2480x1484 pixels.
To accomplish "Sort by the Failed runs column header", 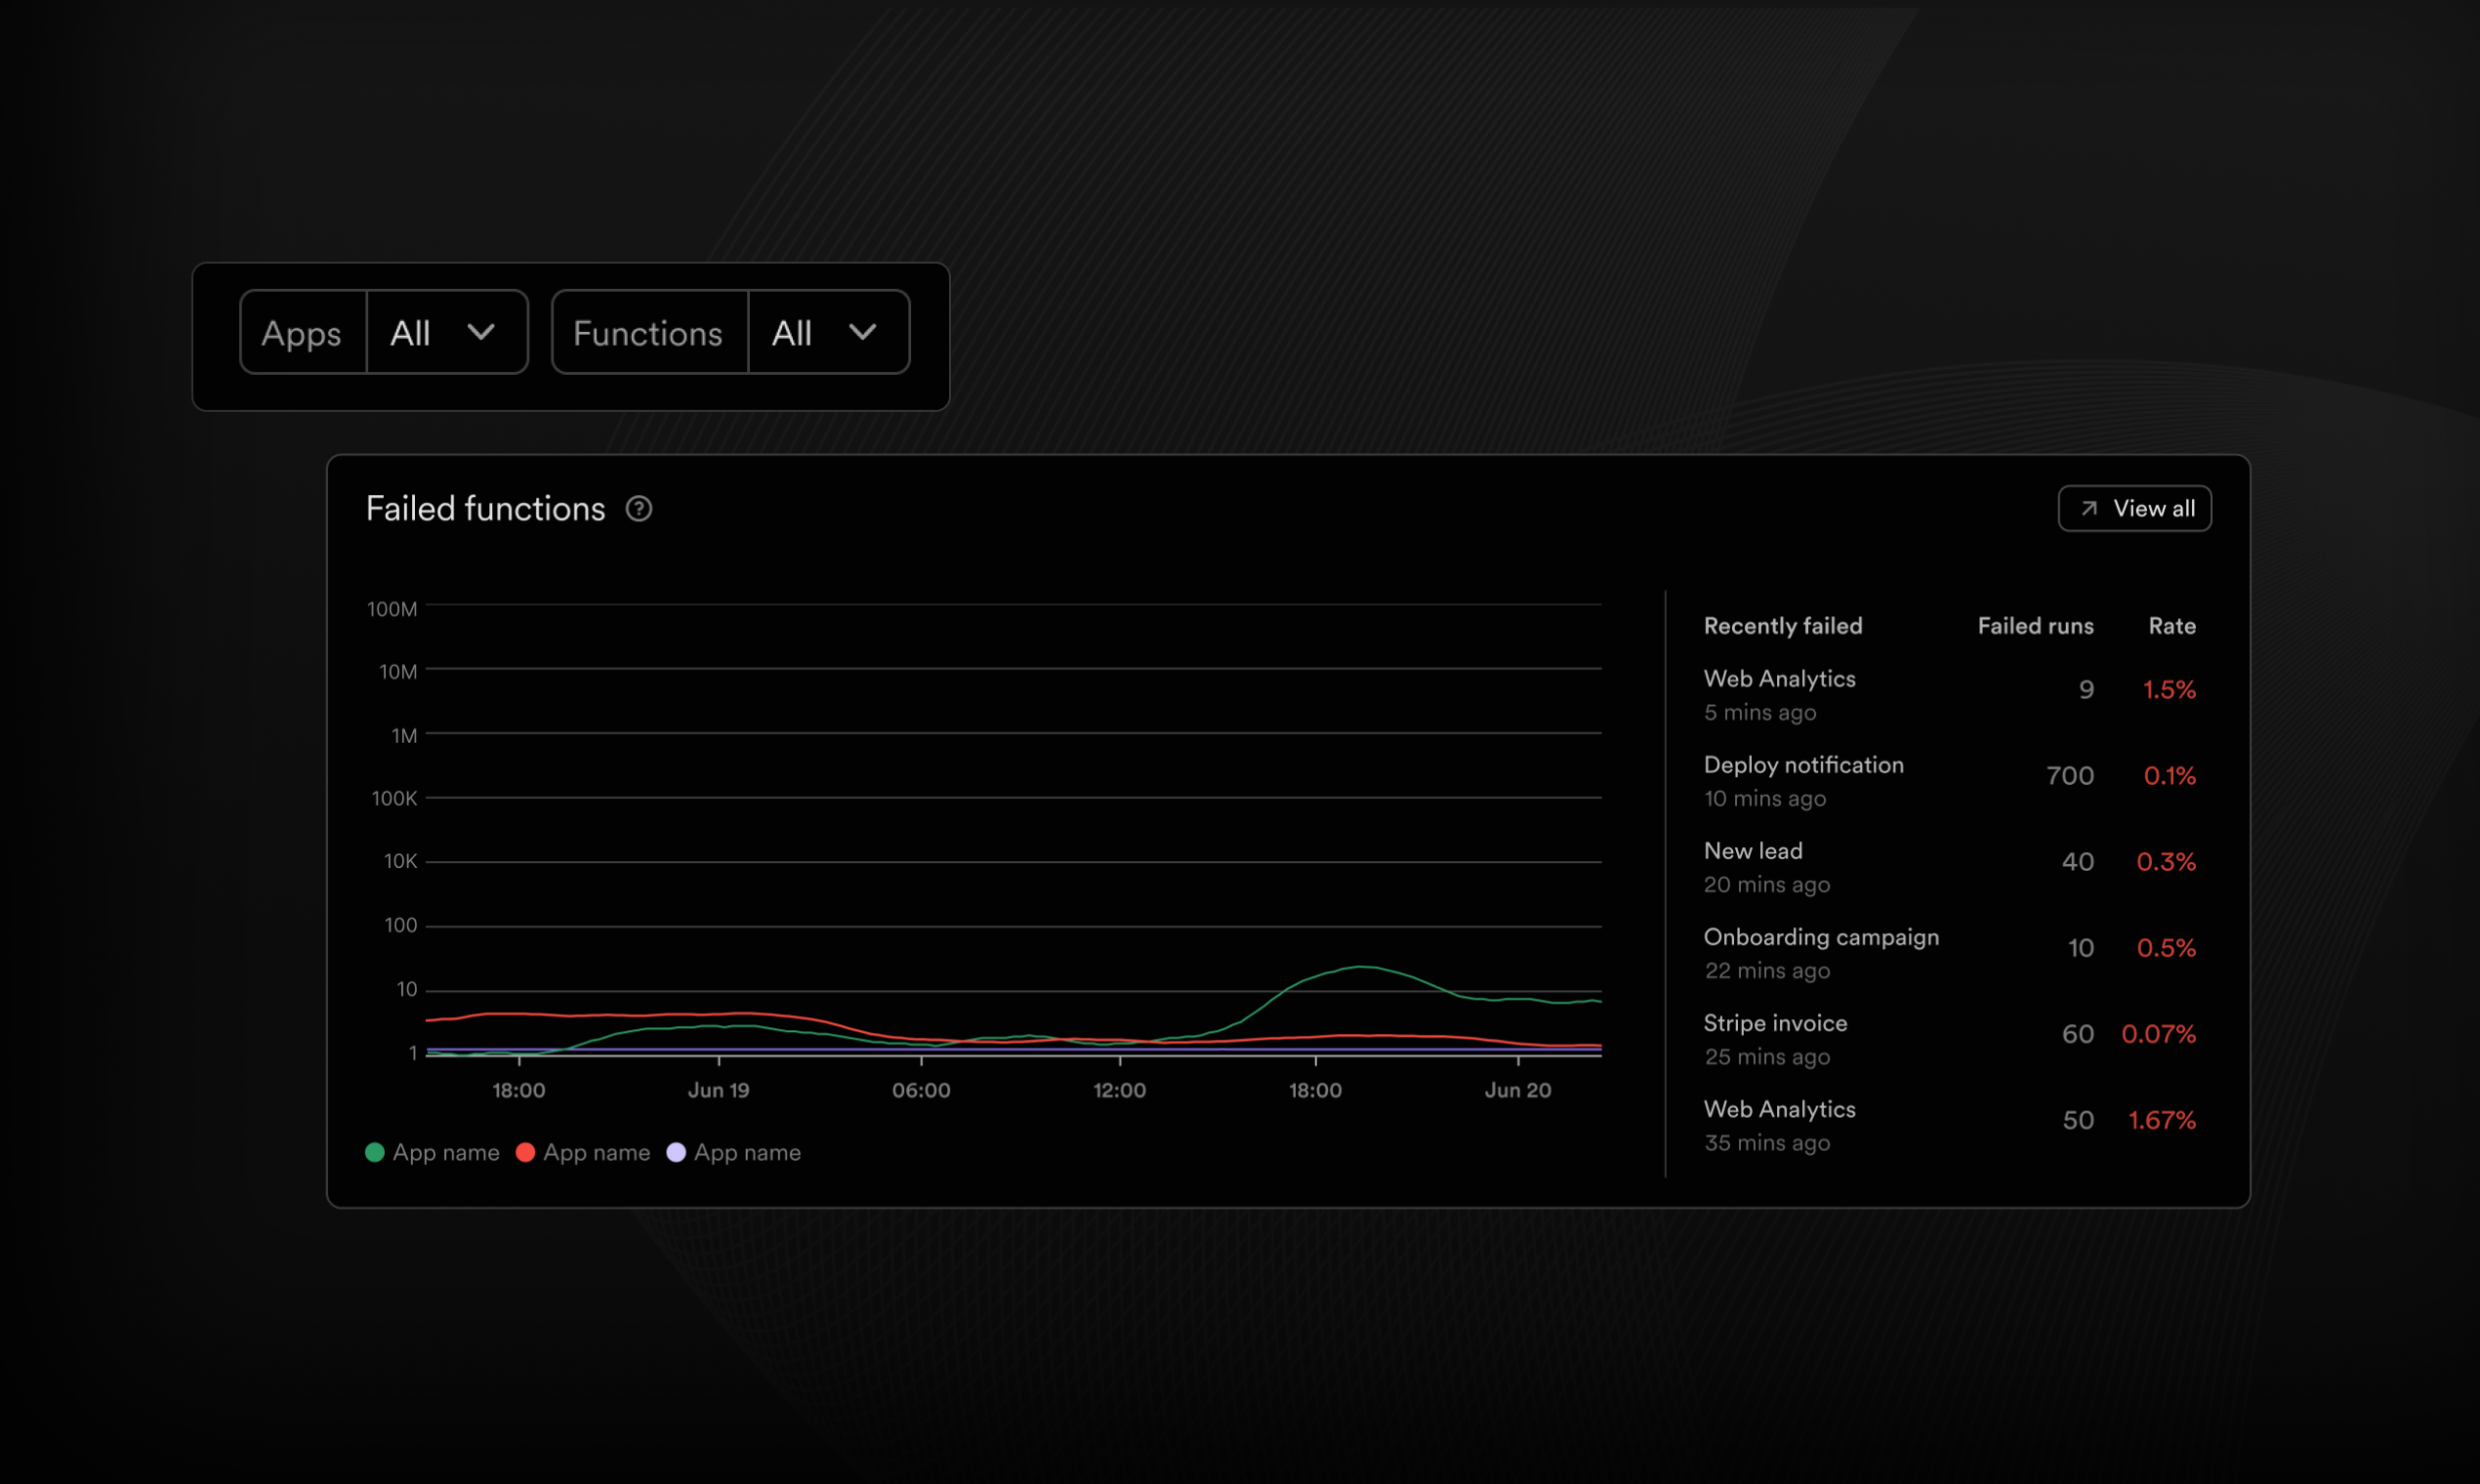I will pyautogui.click(x=2035, y=626).
